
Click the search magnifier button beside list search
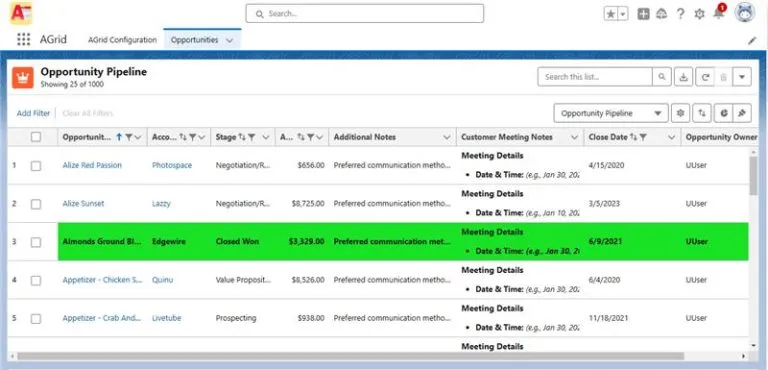pos(662,77)
